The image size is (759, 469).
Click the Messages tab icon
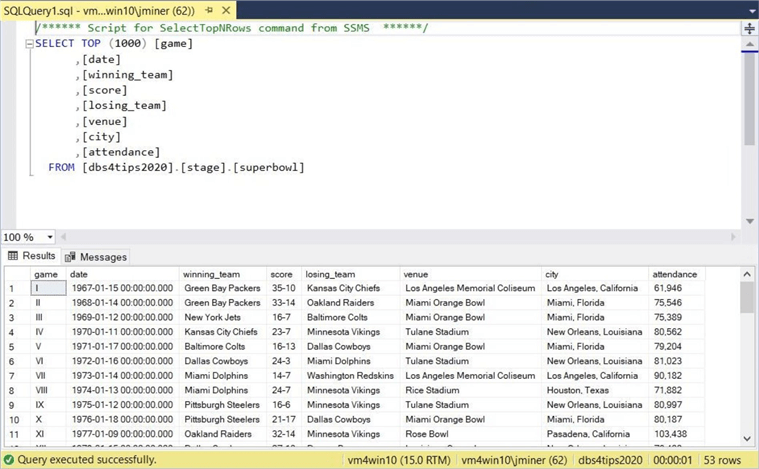(x=70, y=257)
